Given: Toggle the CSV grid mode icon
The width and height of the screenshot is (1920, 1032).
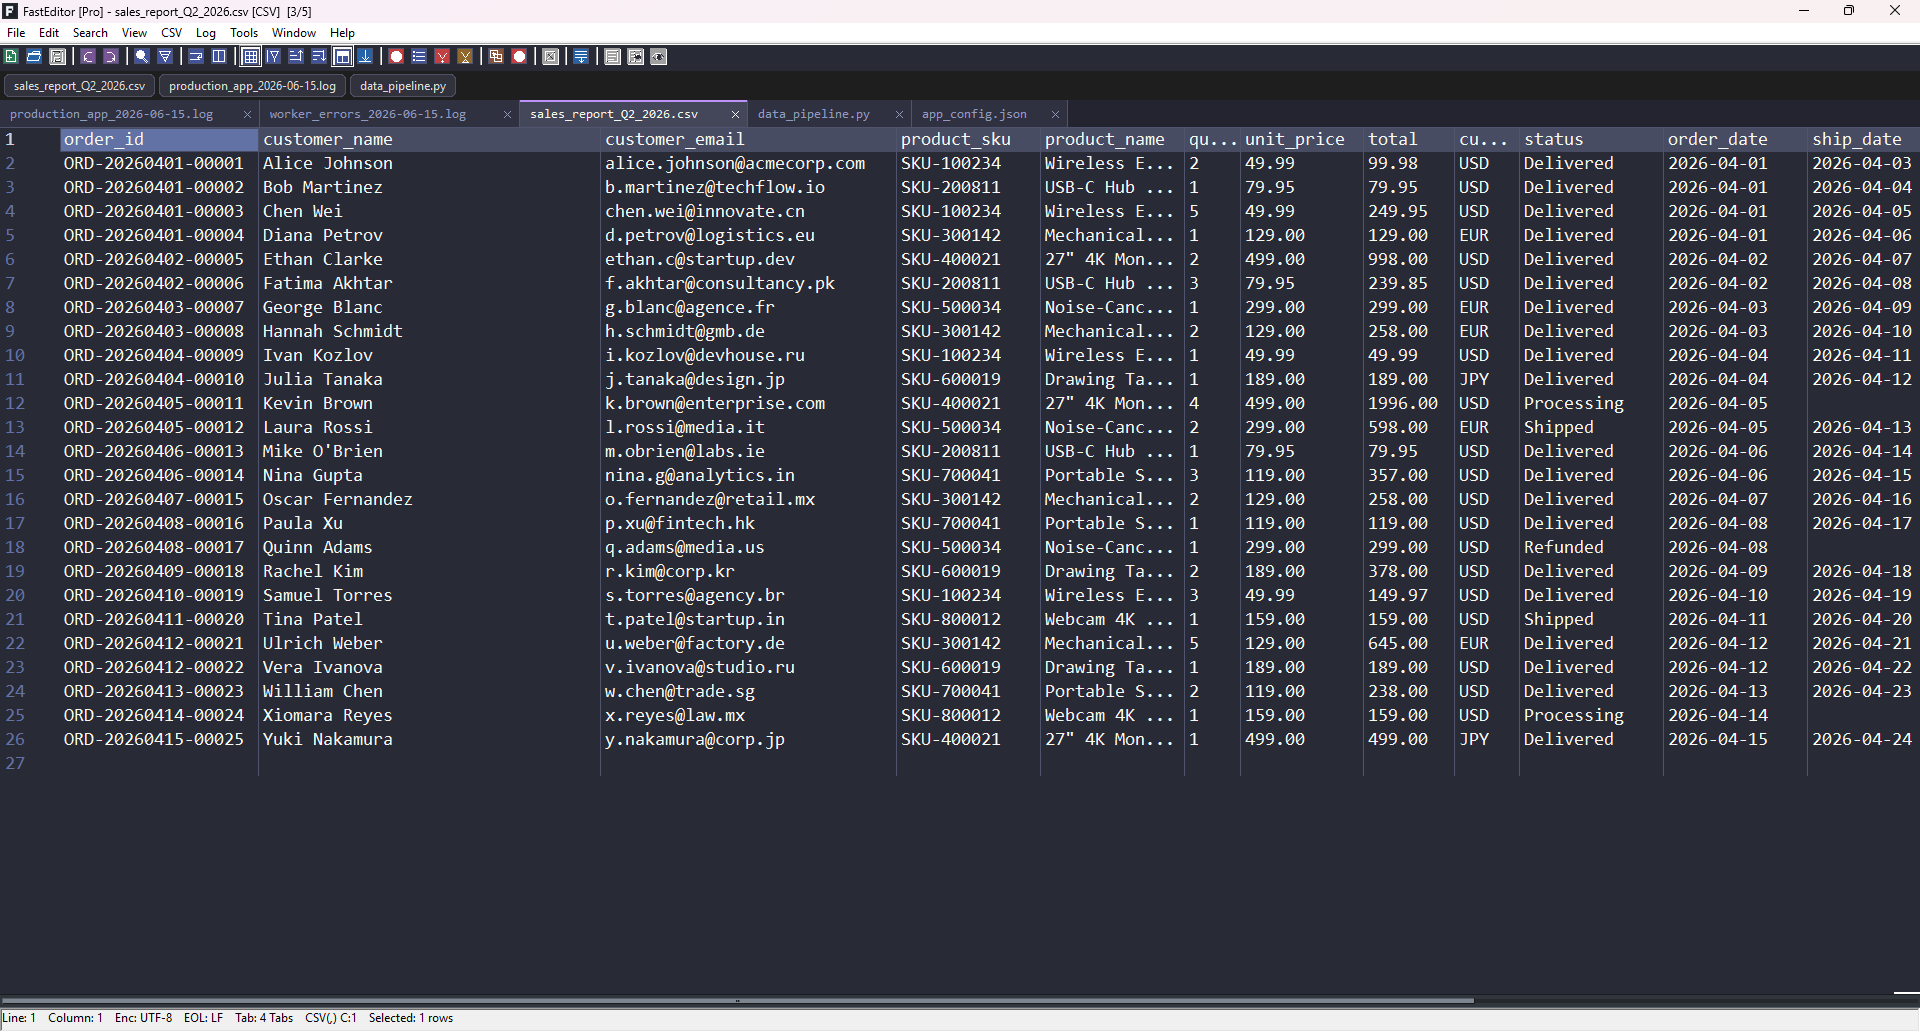Looking at the screenshot, I should tap(250, 57).
